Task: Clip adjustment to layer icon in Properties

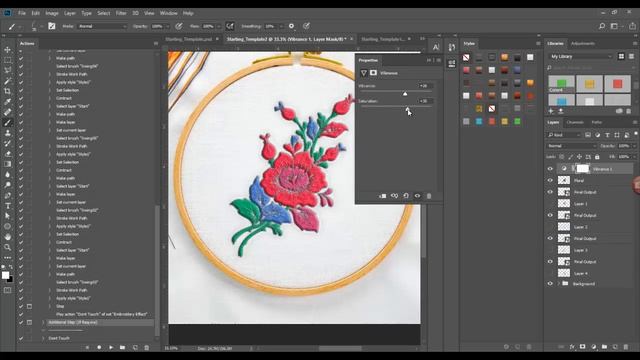Action: pos(382,196)
